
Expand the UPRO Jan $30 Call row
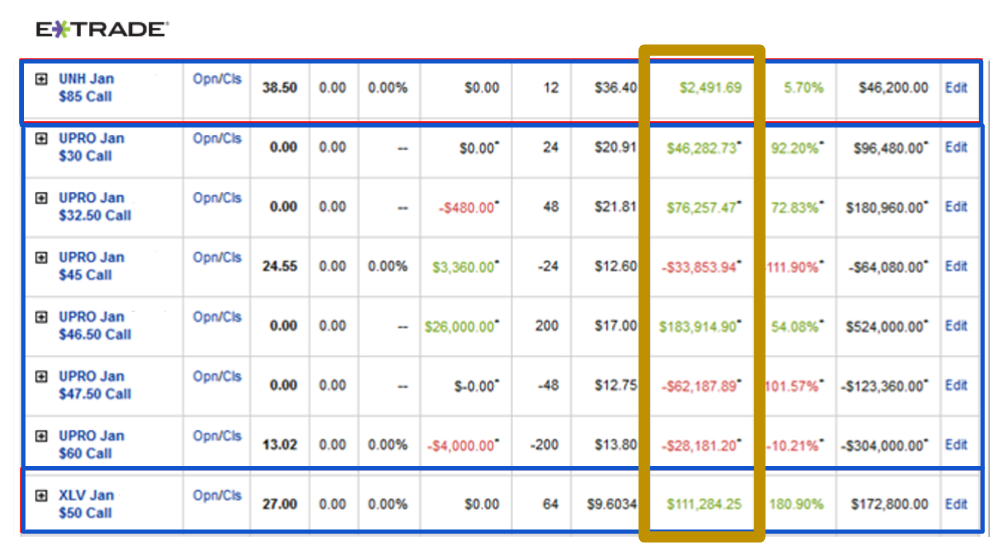tap(41, 139)
